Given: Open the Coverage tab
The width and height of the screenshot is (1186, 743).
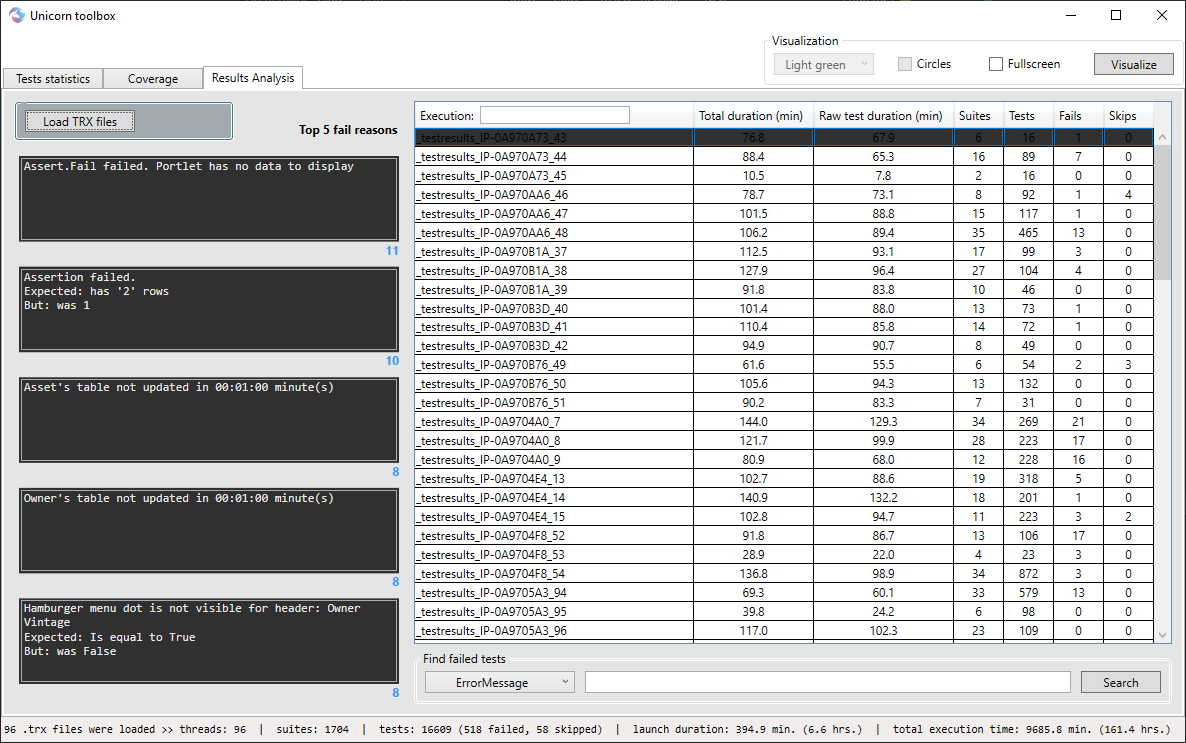Looking at the screenshot, I should (x=153, y=79).
